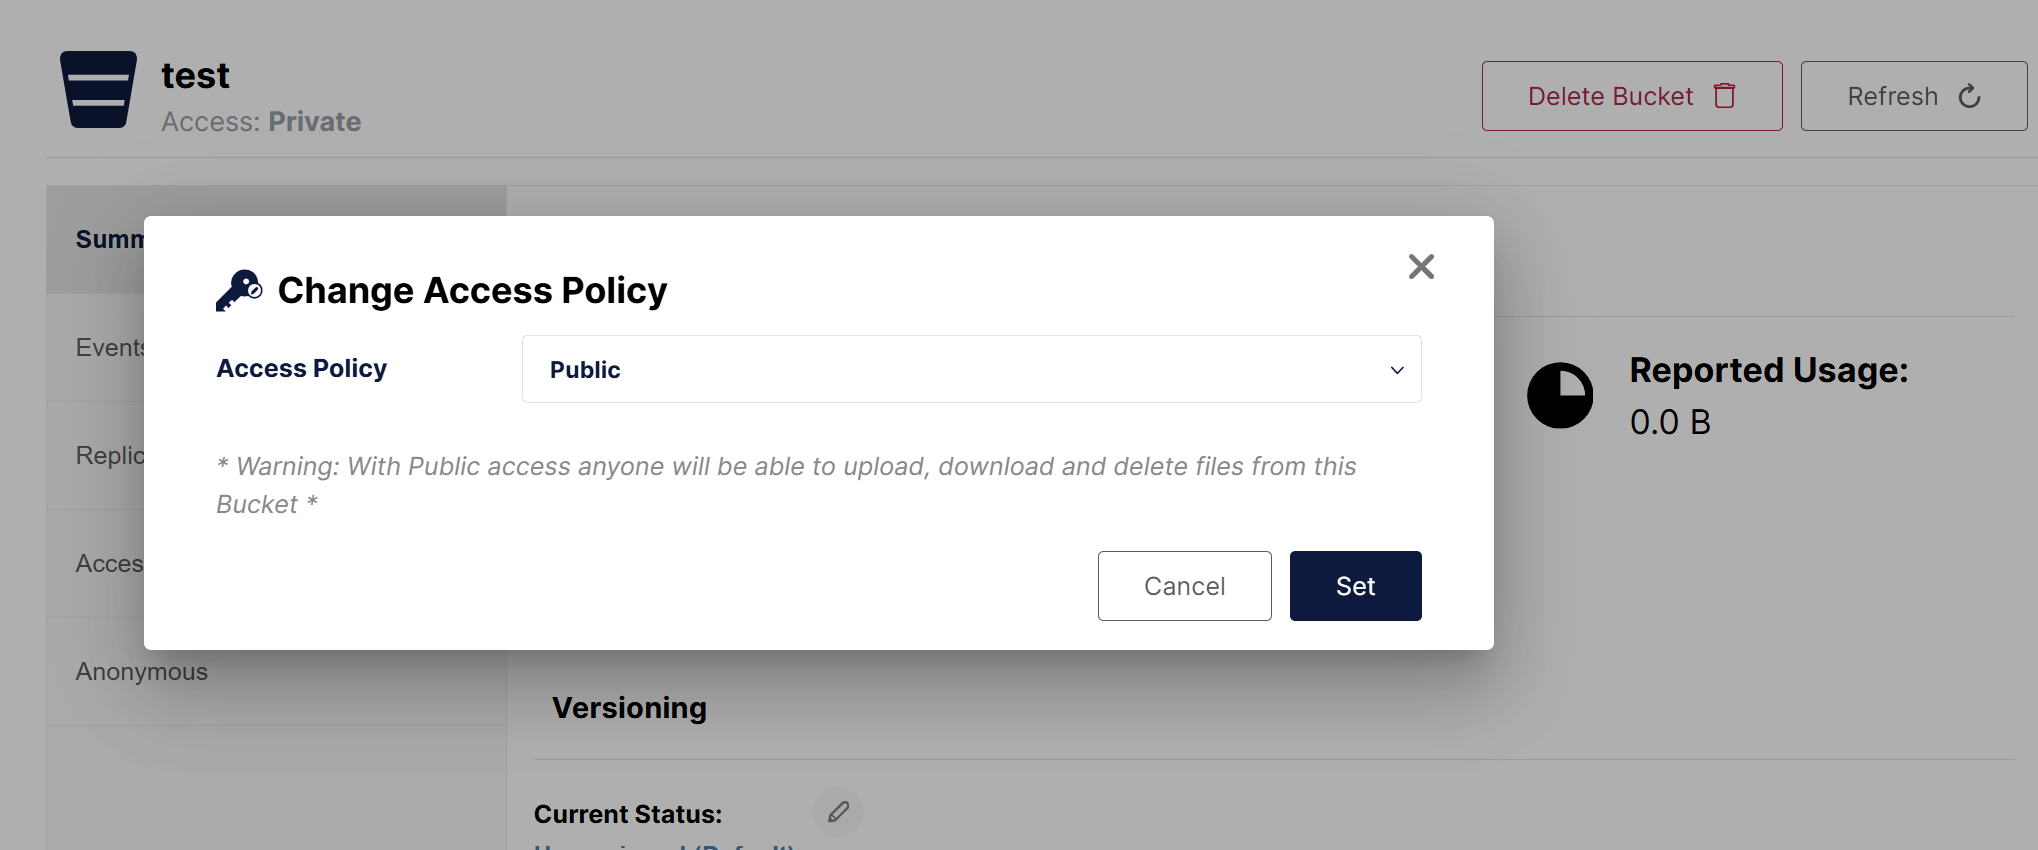The height and width of the screenshot is (850, 2038).
Task: Click the bucket icon beside test
Action: [98, 90]
